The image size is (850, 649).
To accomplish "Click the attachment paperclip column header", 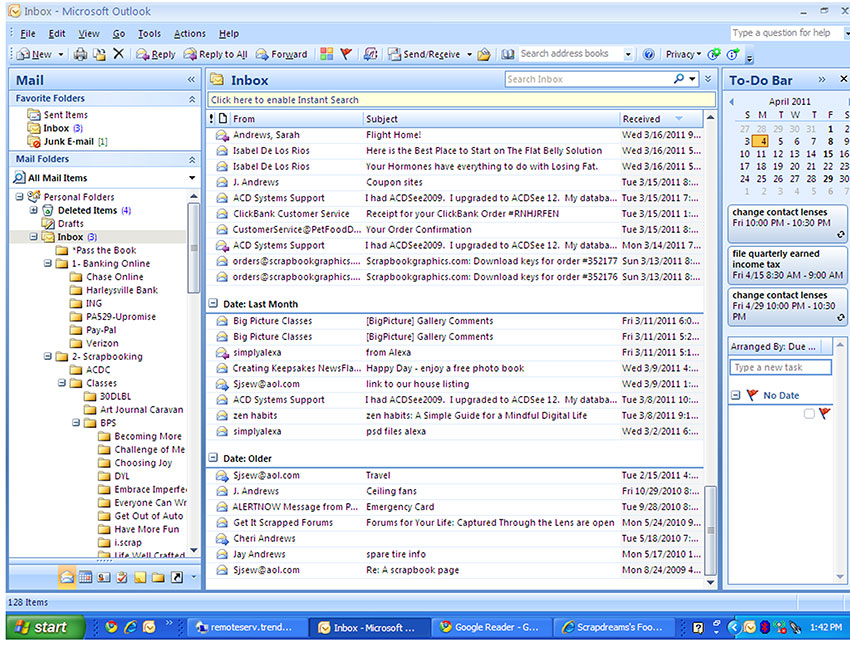I will 223,118.
